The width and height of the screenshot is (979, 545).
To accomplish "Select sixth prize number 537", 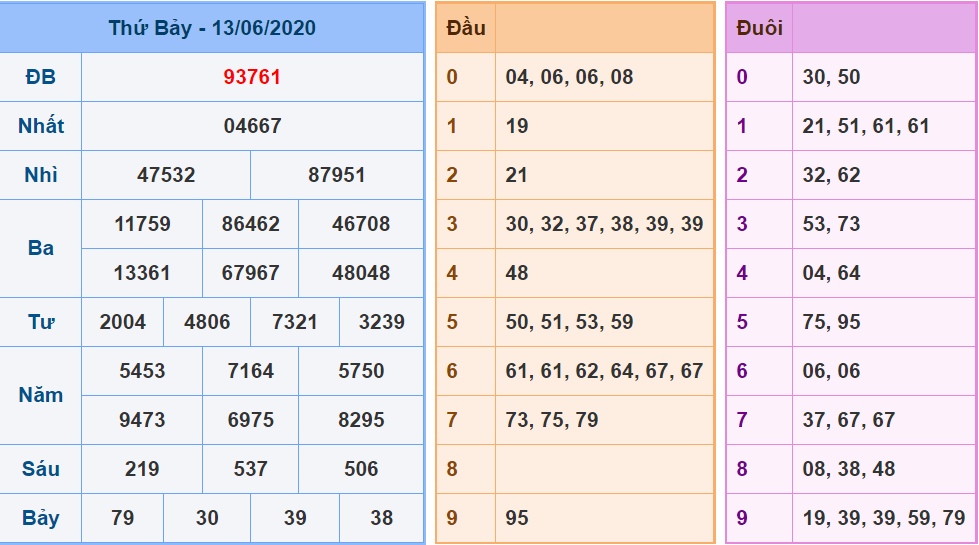I will coord(250,469).
